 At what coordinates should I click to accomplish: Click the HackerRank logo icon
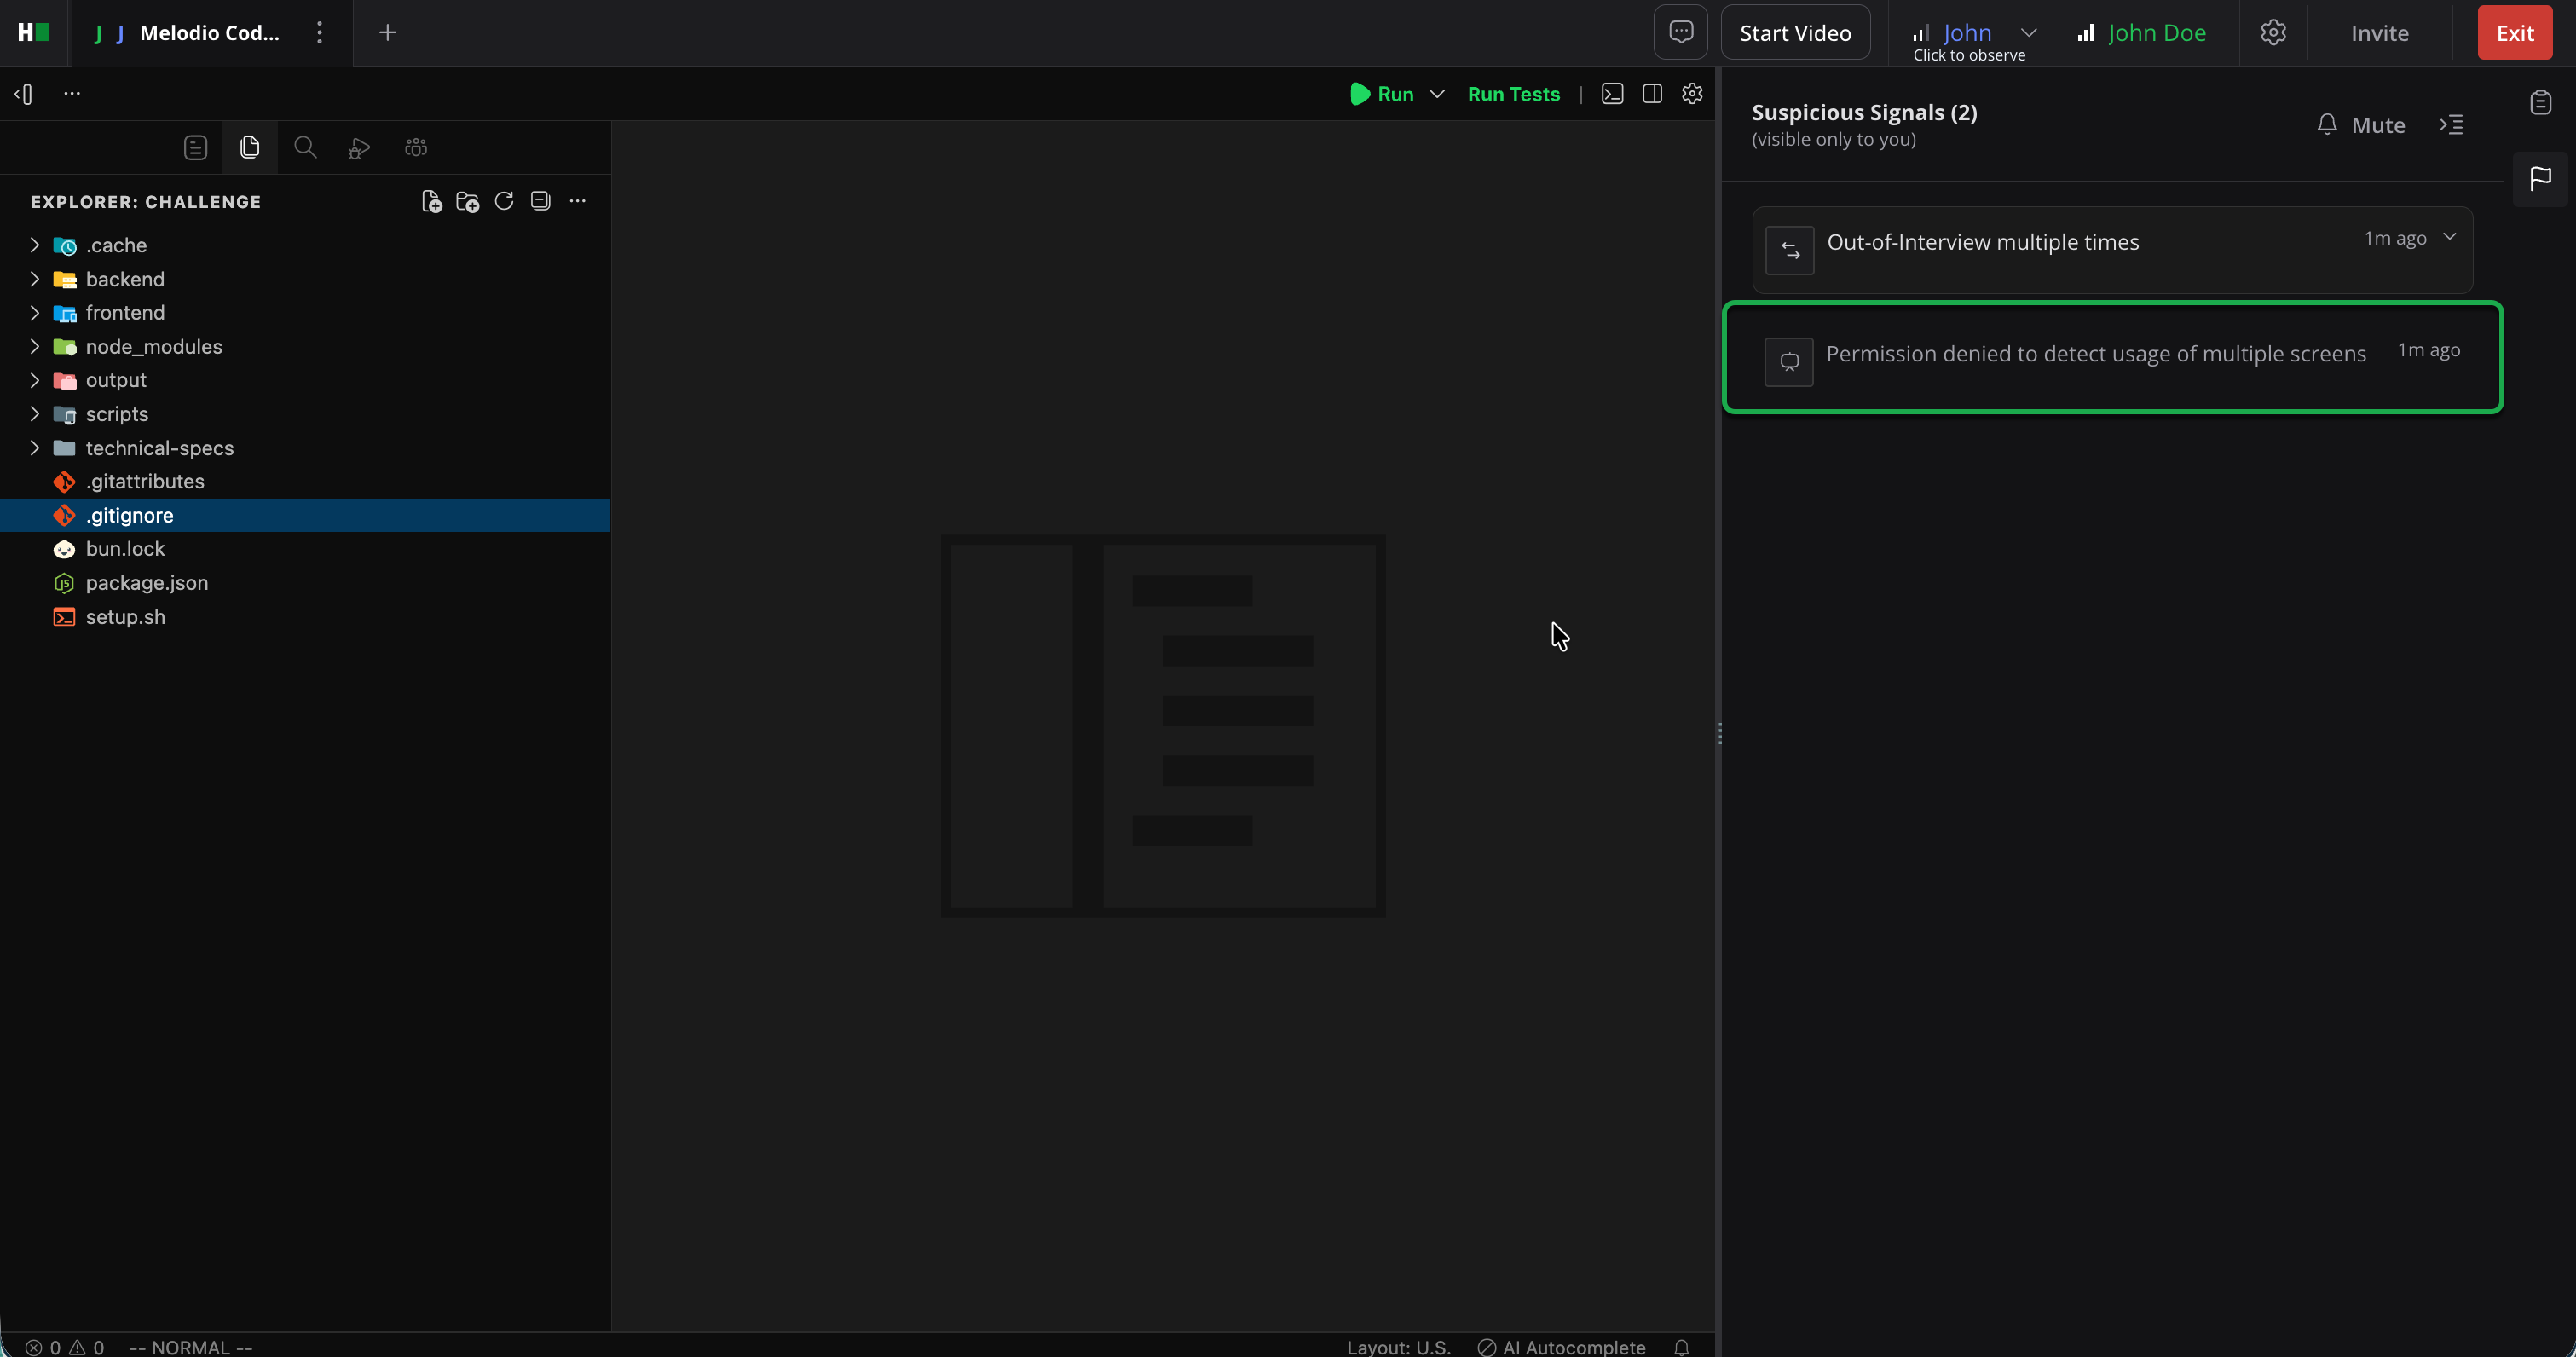[x=34, y=32]
